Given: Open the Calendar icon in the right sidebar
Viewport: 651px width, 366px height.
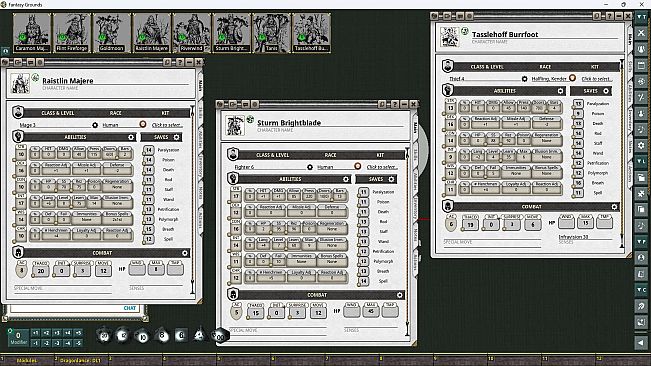Looking at the screenshot, I should click(641, 66).
